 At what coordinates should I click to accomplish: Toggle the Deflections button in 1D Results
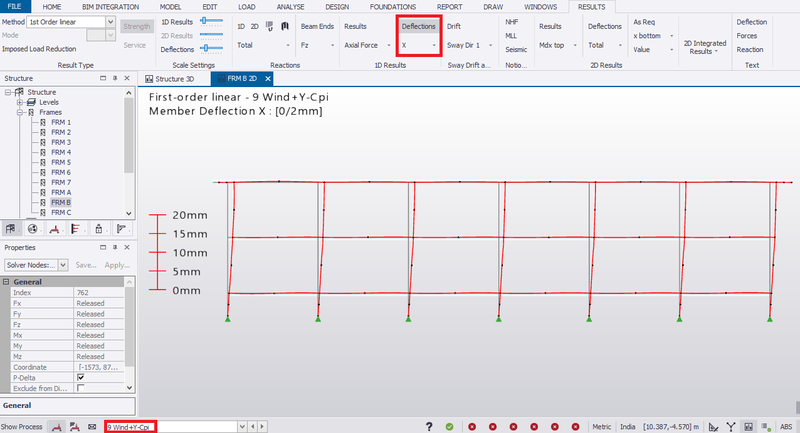418,26
